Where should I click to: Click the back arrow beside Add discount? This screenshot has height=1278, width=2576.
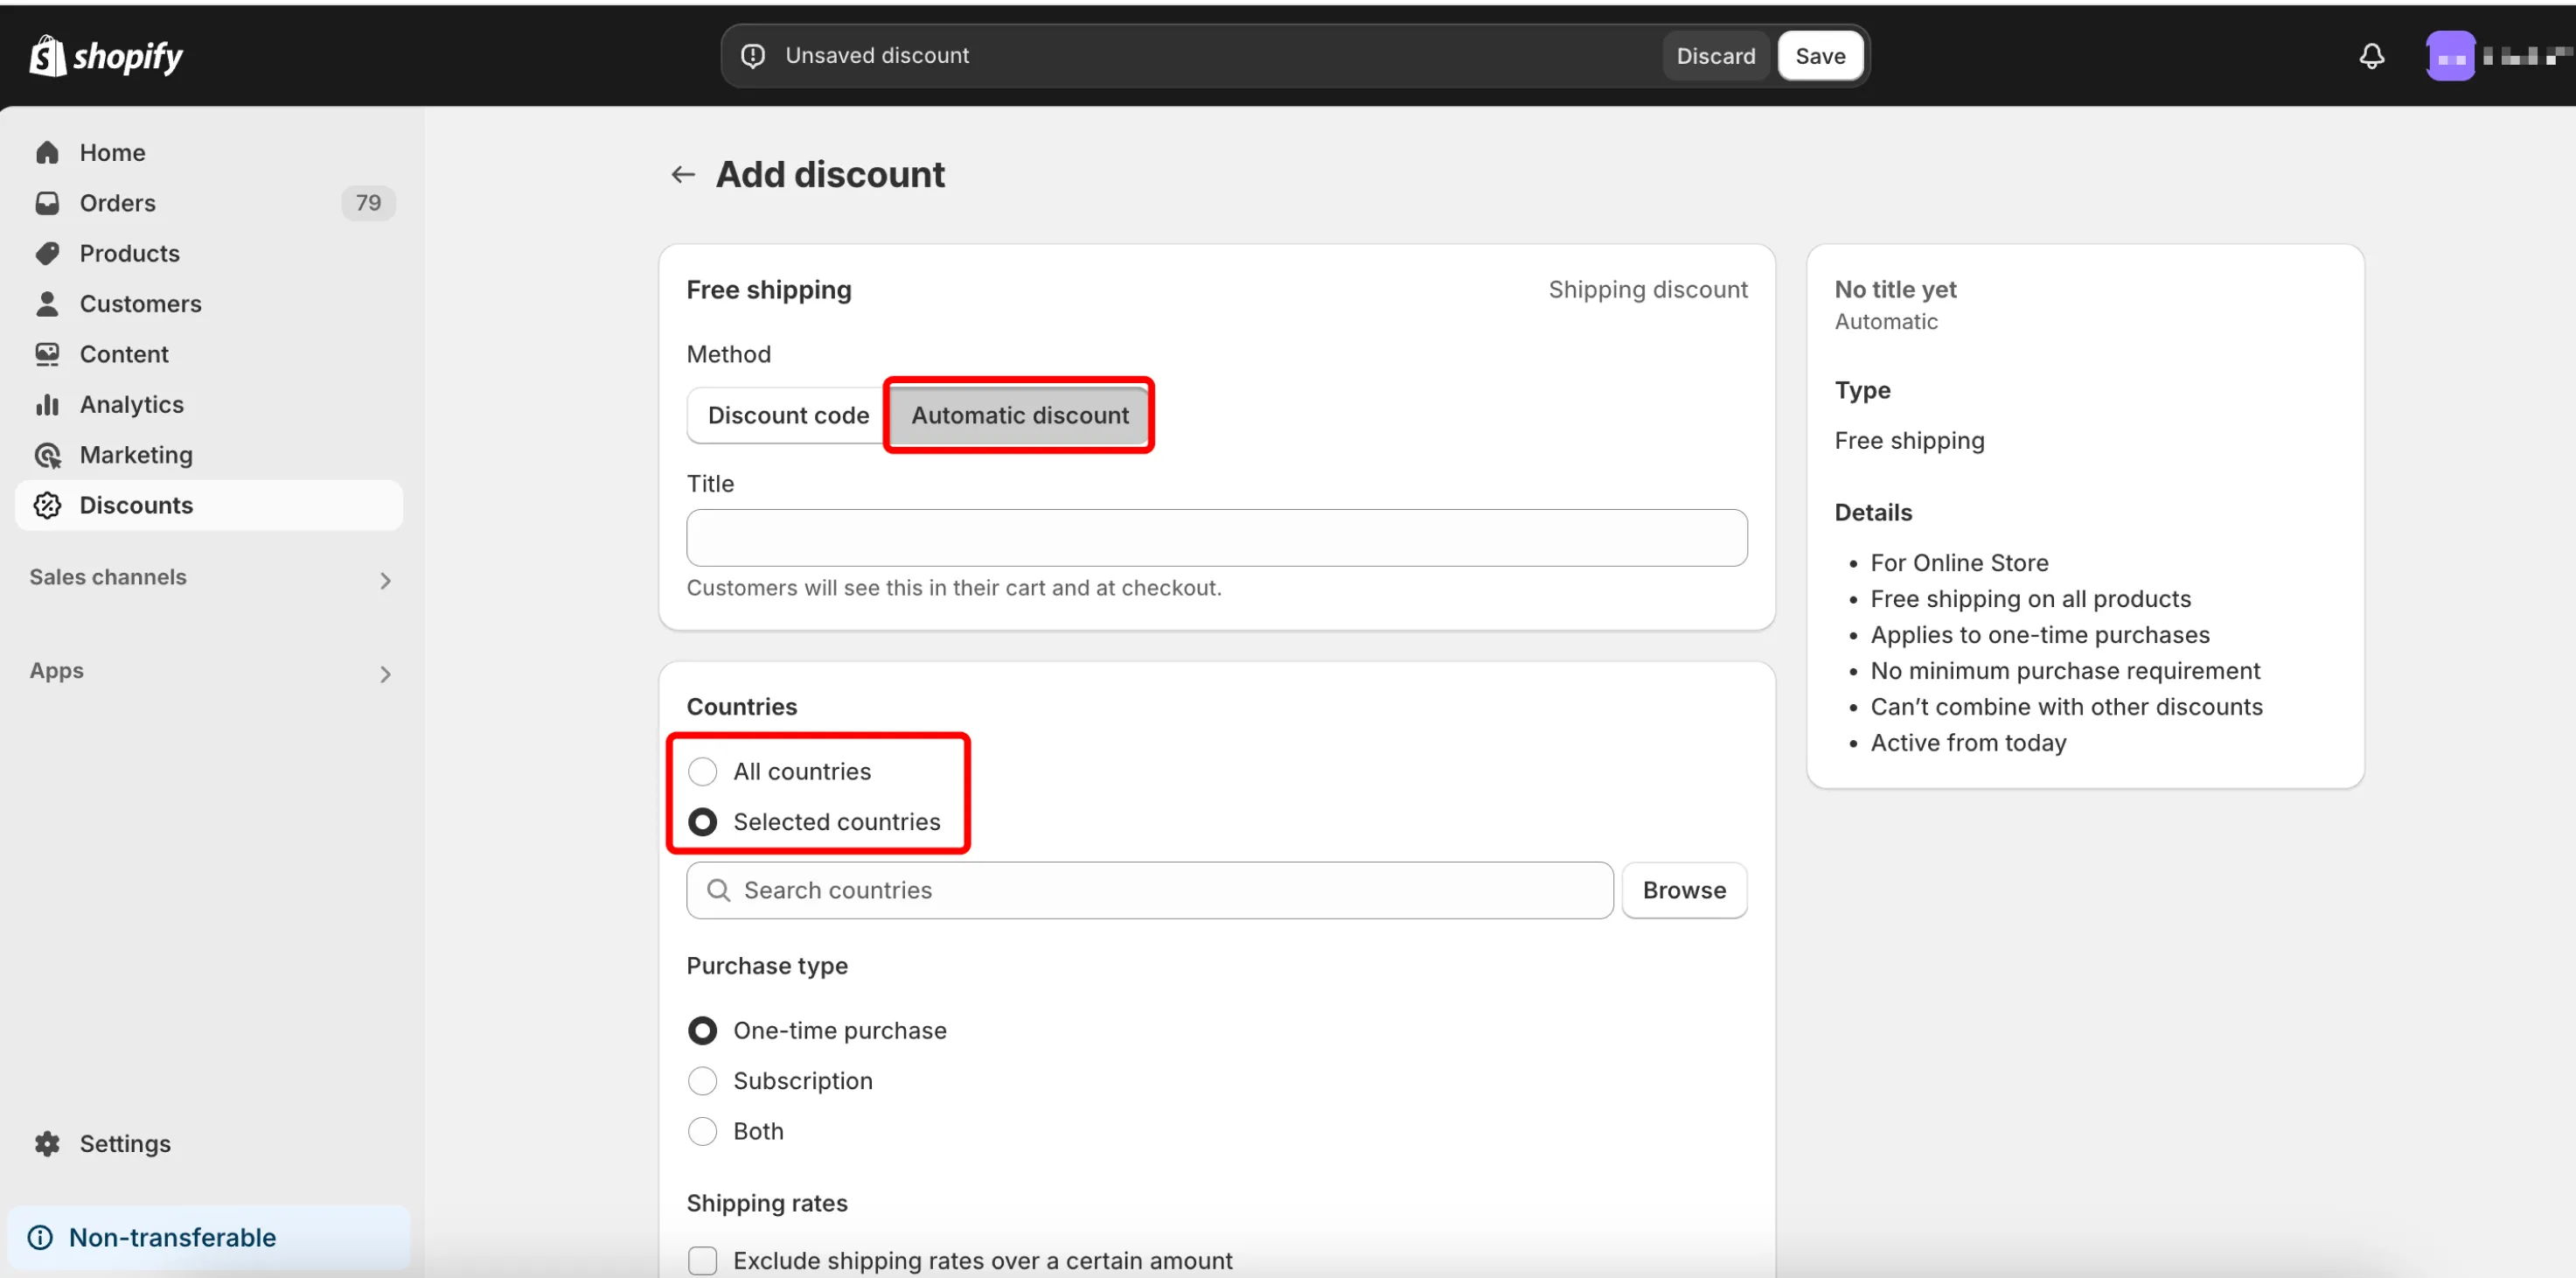pyautogui.click(x=683, y=175)
